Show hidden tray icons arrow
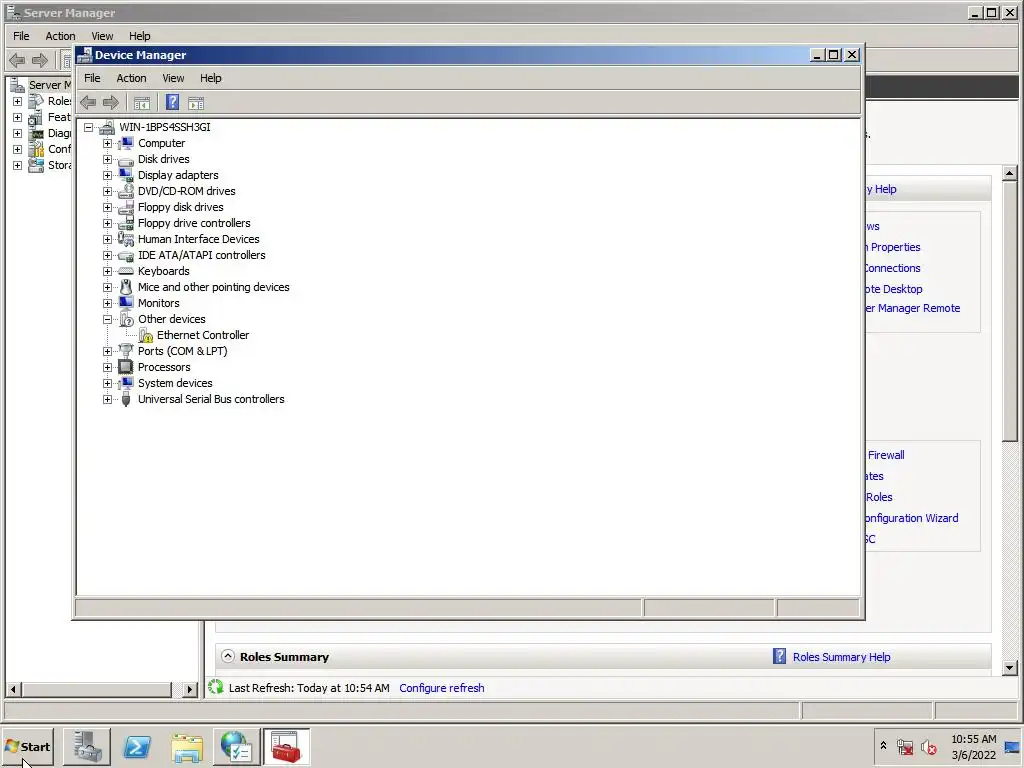The image size is (1024, 768). point(884,745)
